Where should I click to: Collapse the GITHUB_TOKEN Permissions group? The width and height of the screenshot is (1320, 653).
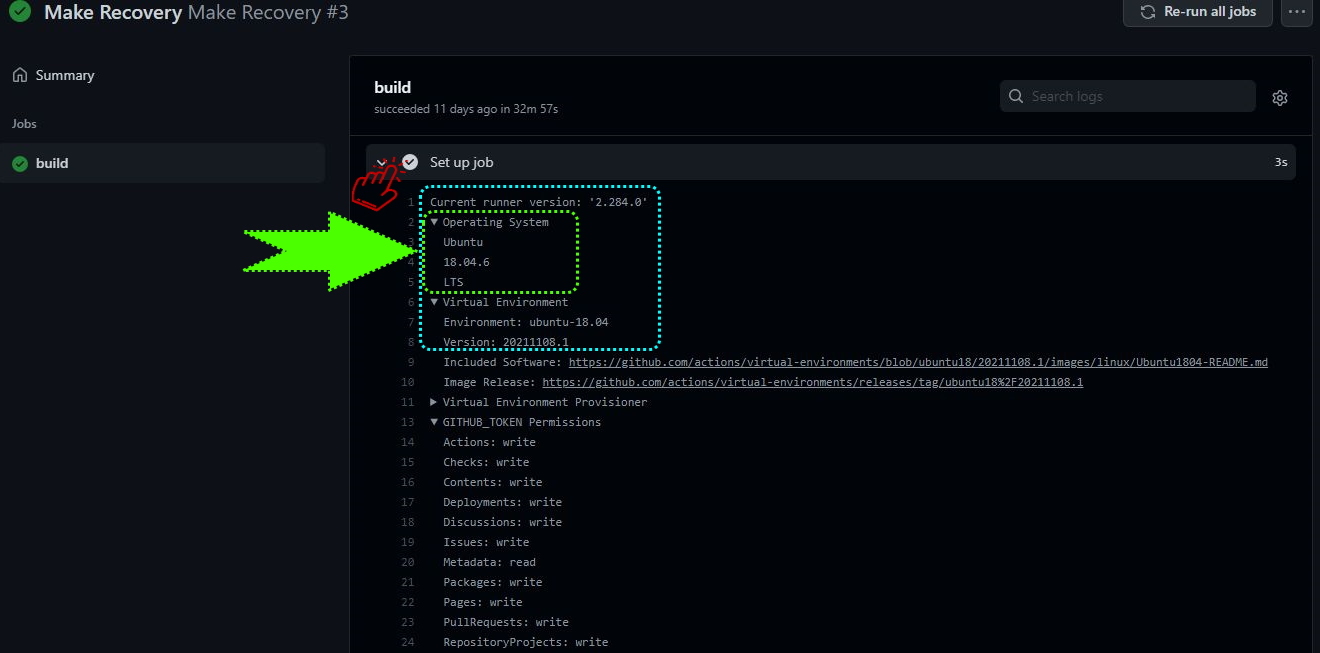pyautogui.click(x=434, y=422)
